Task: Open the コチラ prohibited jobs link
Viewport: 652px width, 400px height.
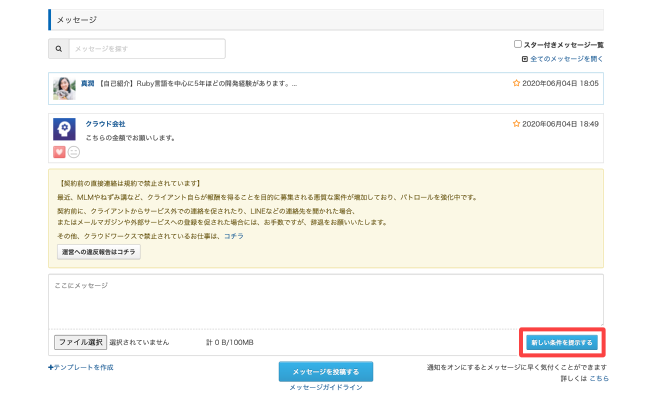Action: point(233,235)
